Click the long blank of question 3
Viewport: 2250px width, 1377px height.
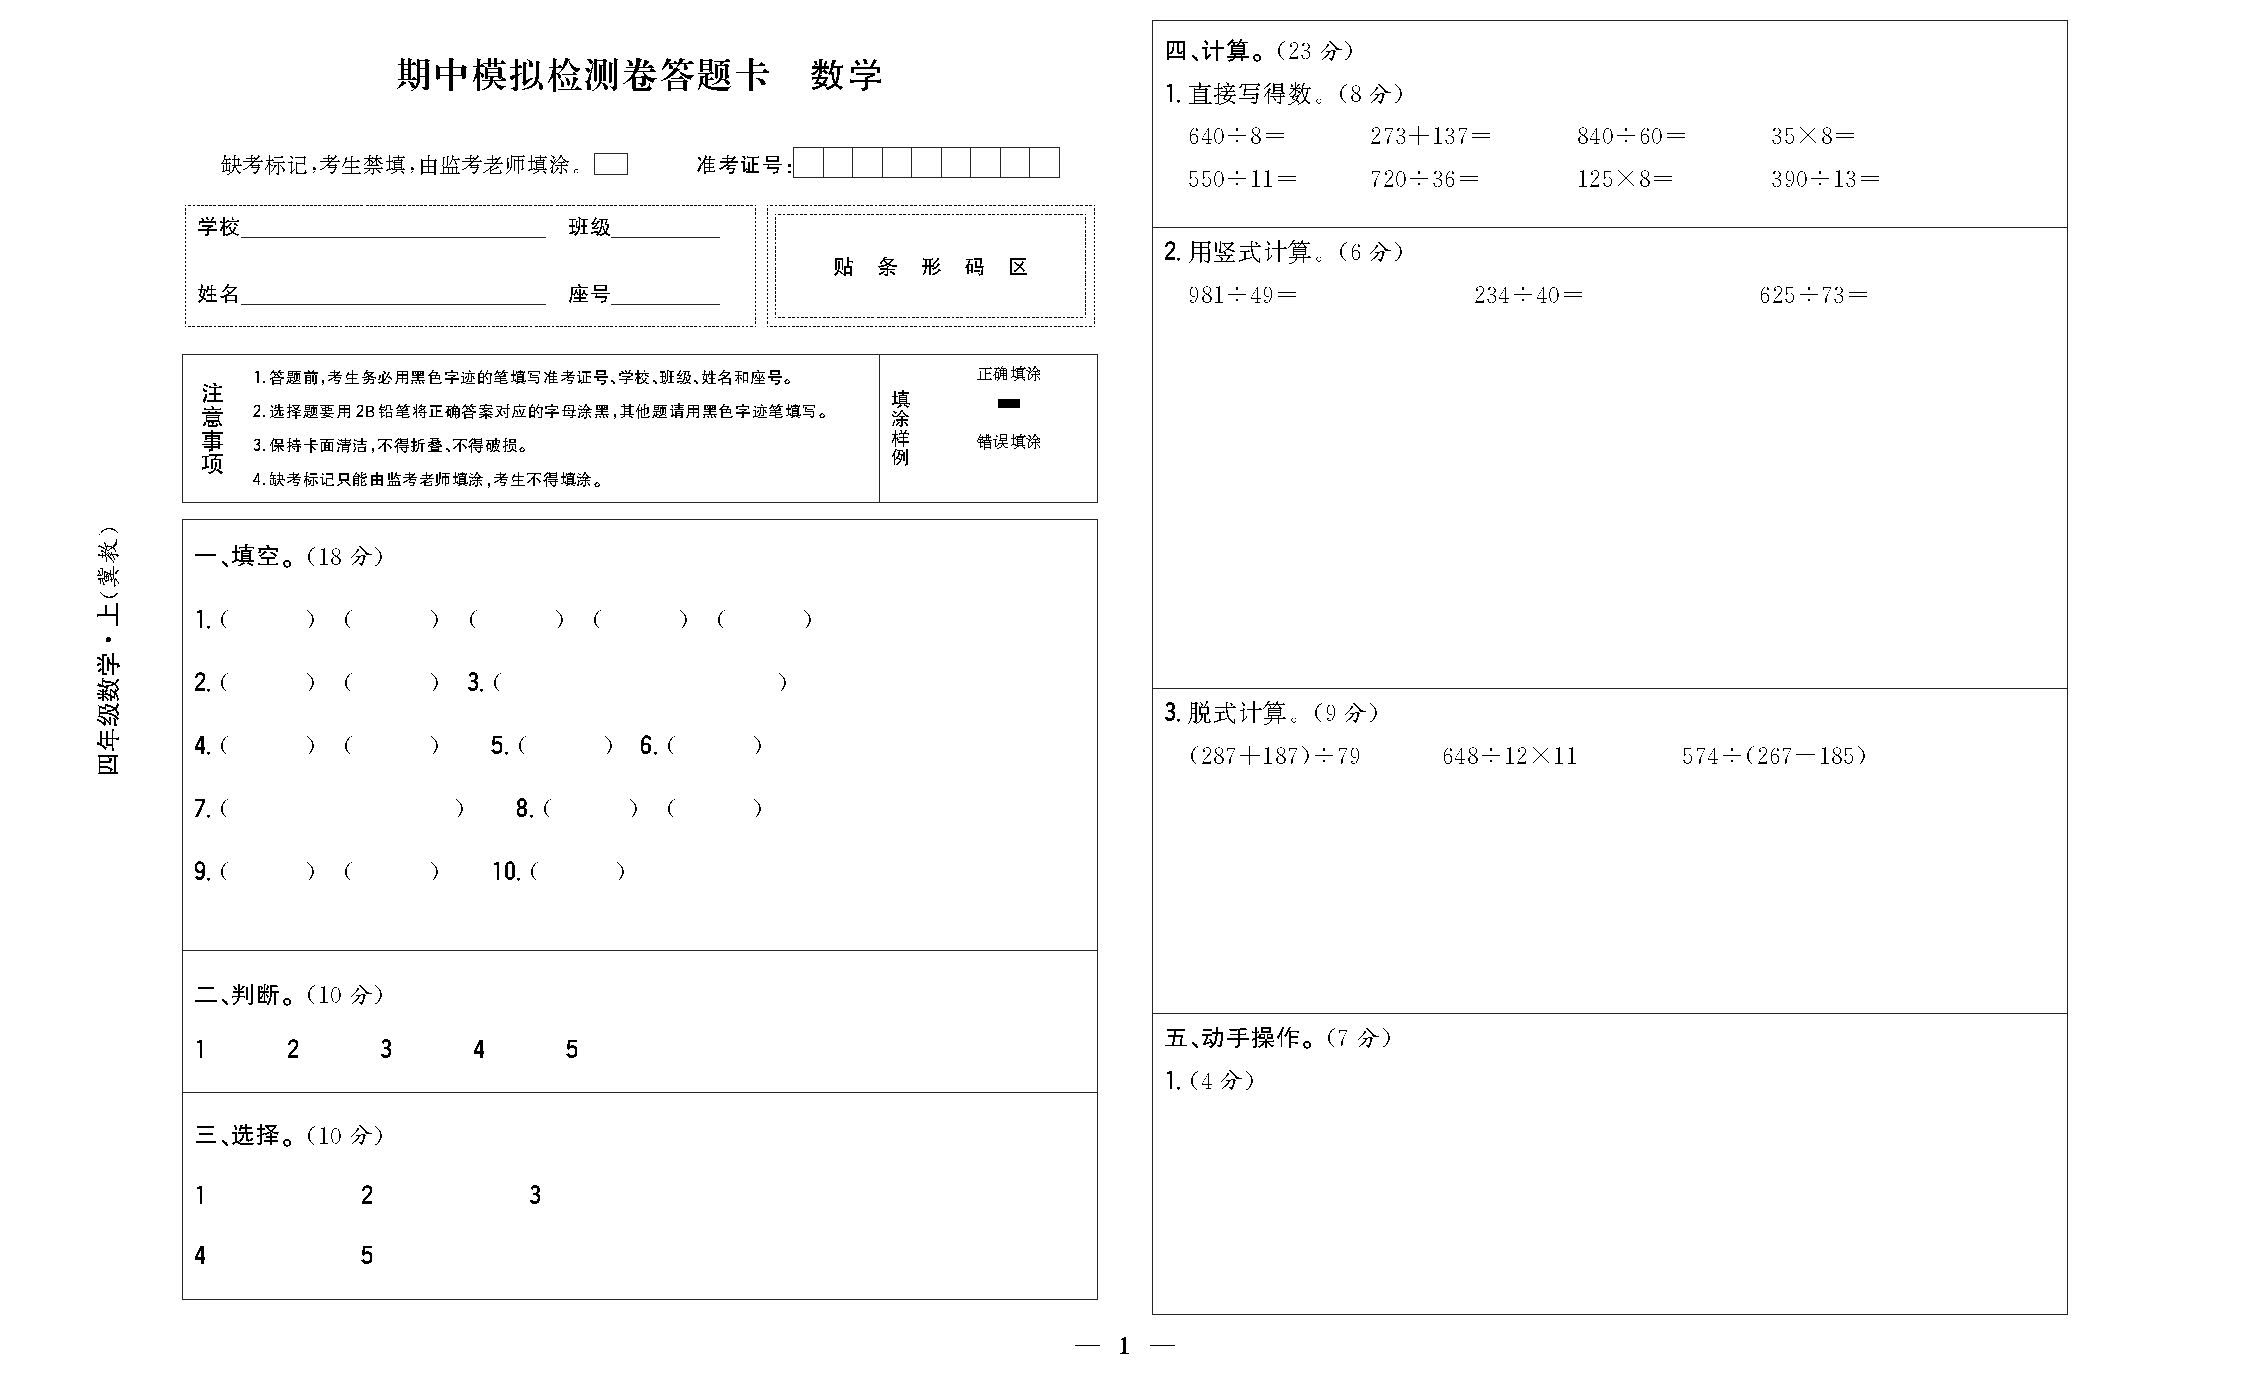(640, 683)
